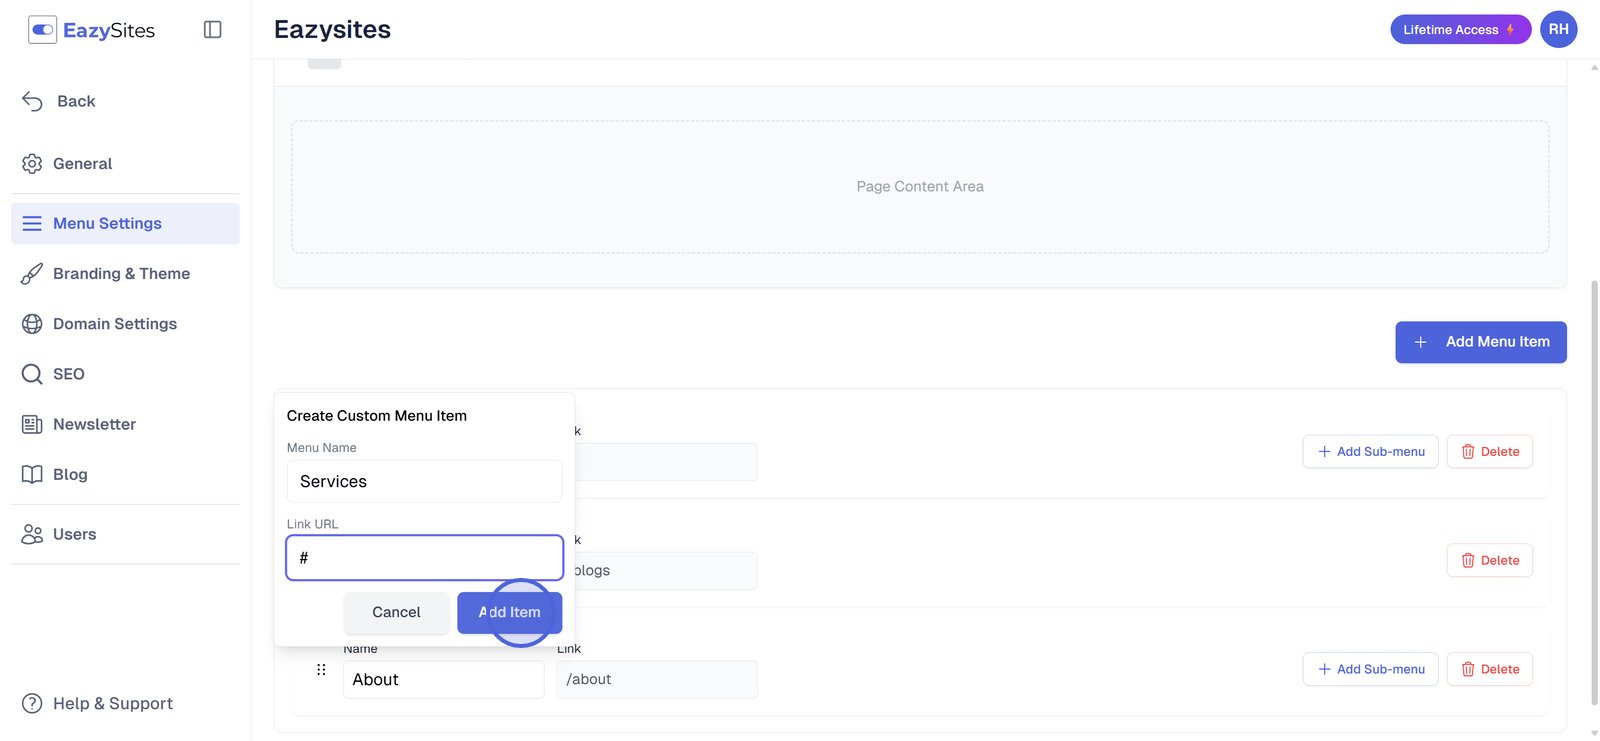1600x741 pixels.
Task: Click the Newsletter icon in sidebar
Action: [32, 424]
